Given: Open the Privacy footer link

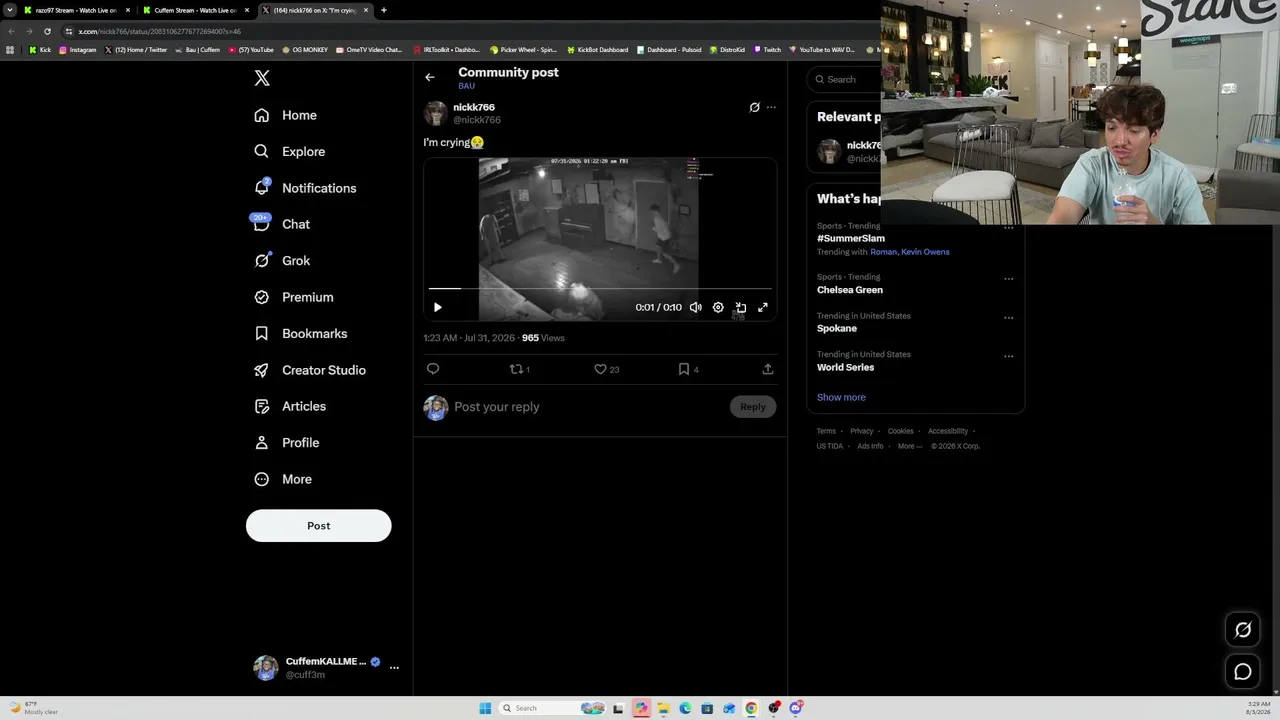Looking at the screenshot, I should (862, 431).
